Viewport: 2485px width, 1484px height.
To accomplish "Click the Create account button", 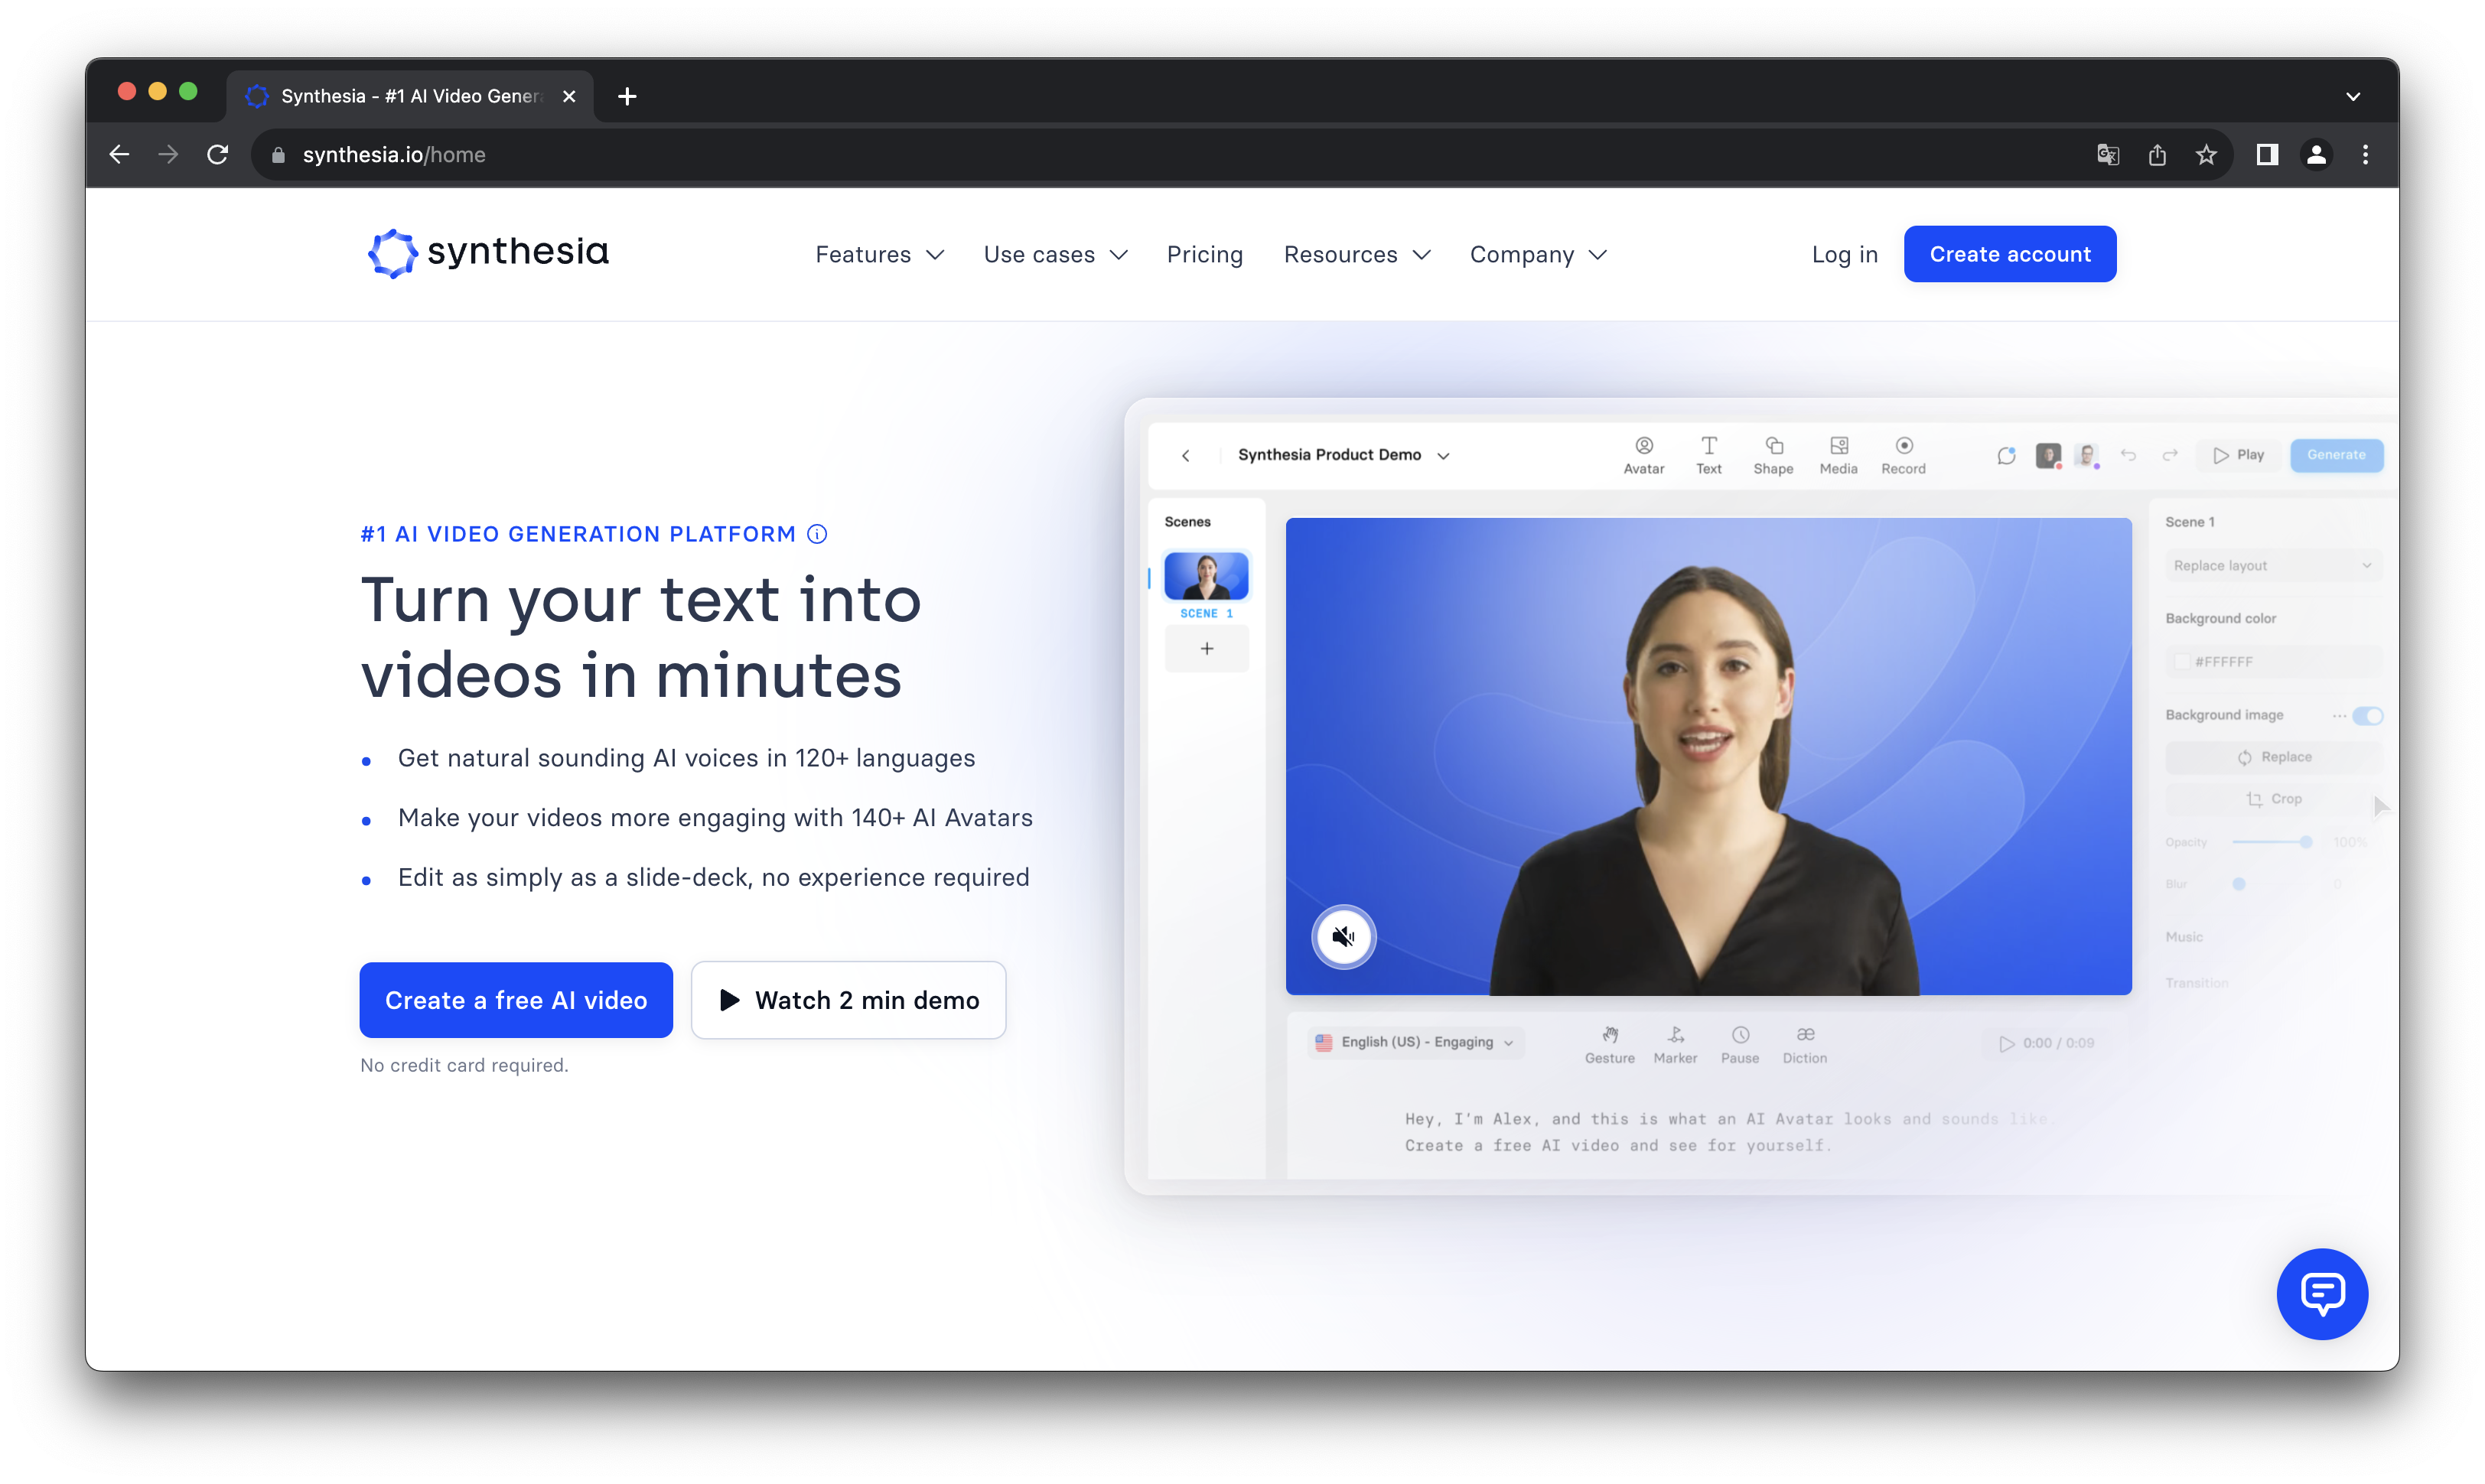I will [2009, 254].
